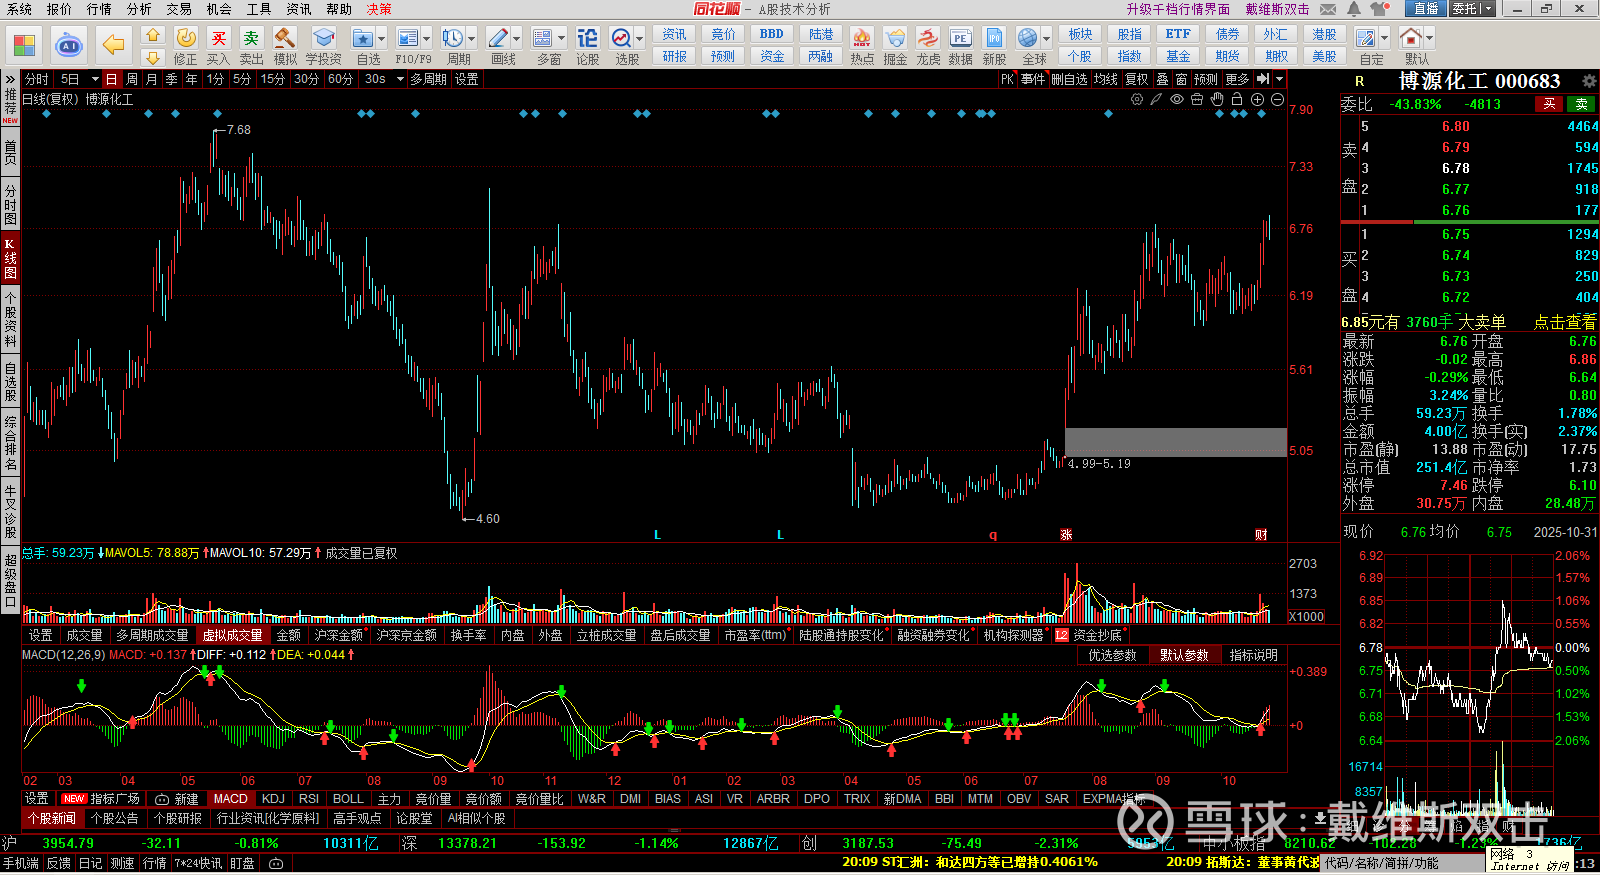
Task: Open the 论股 discussion icon
Action: 588,38
